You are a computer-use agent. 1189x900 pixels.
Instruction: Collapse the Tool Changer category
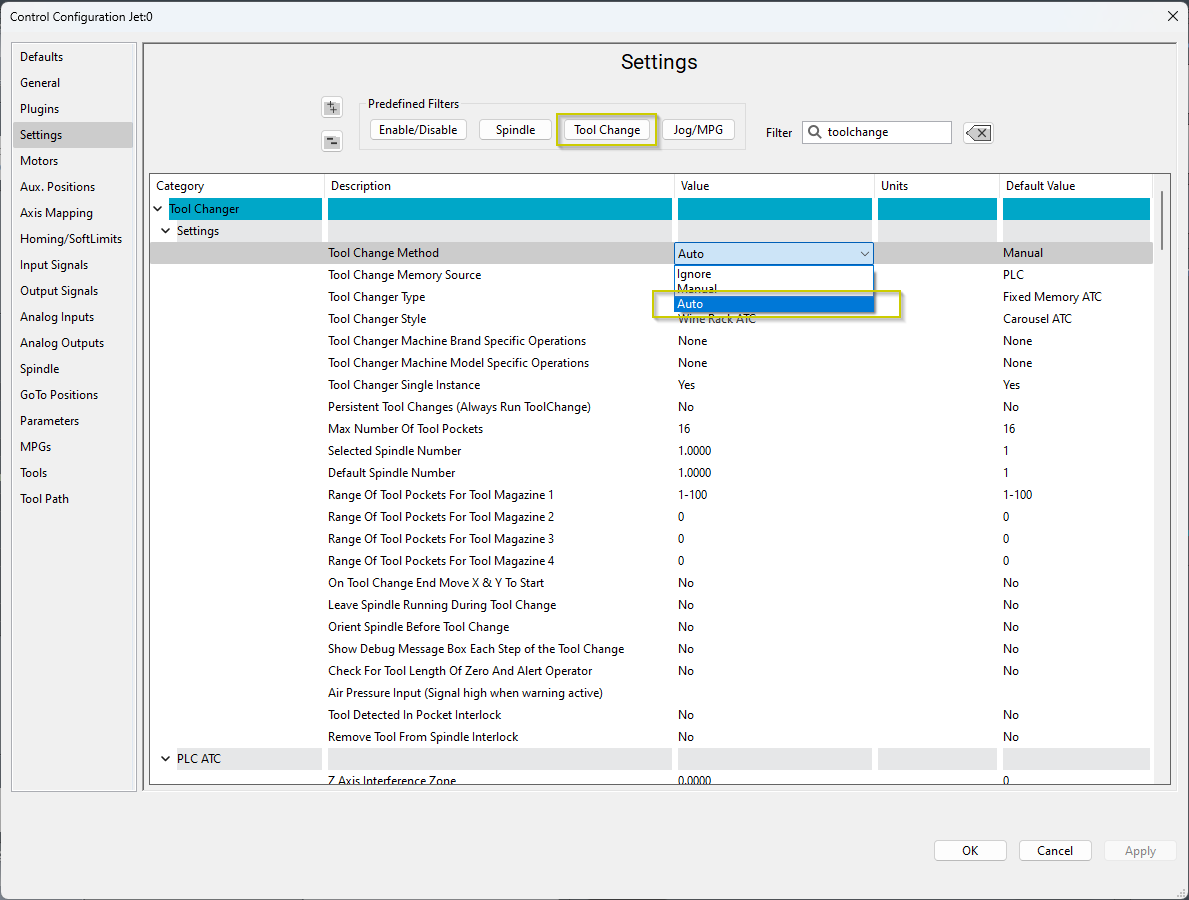[x=157, y=209]
